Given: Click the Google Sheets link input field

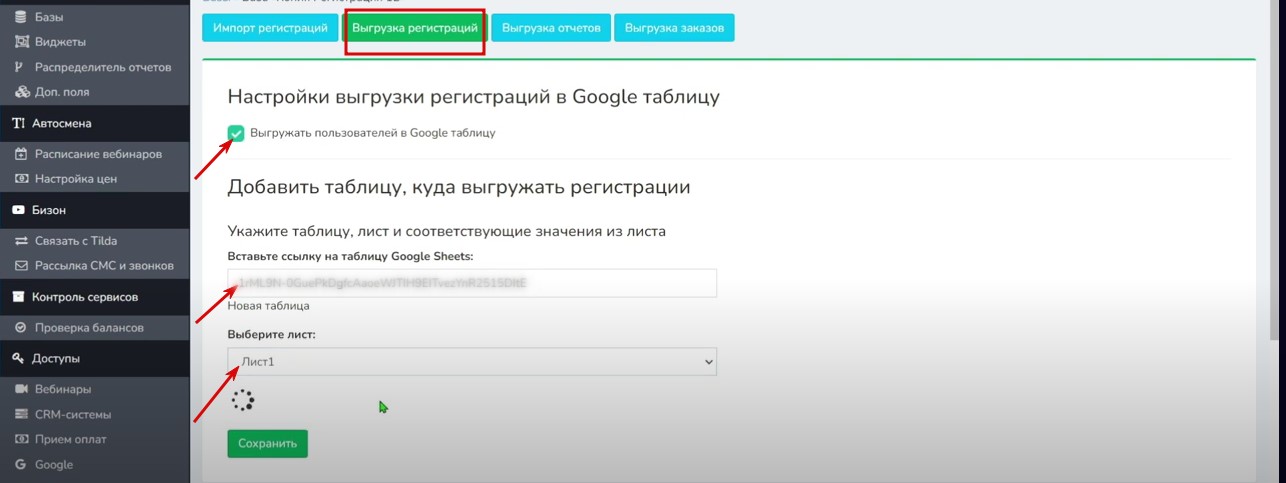Looking at the screenshot, I should (x=472, y=283).
